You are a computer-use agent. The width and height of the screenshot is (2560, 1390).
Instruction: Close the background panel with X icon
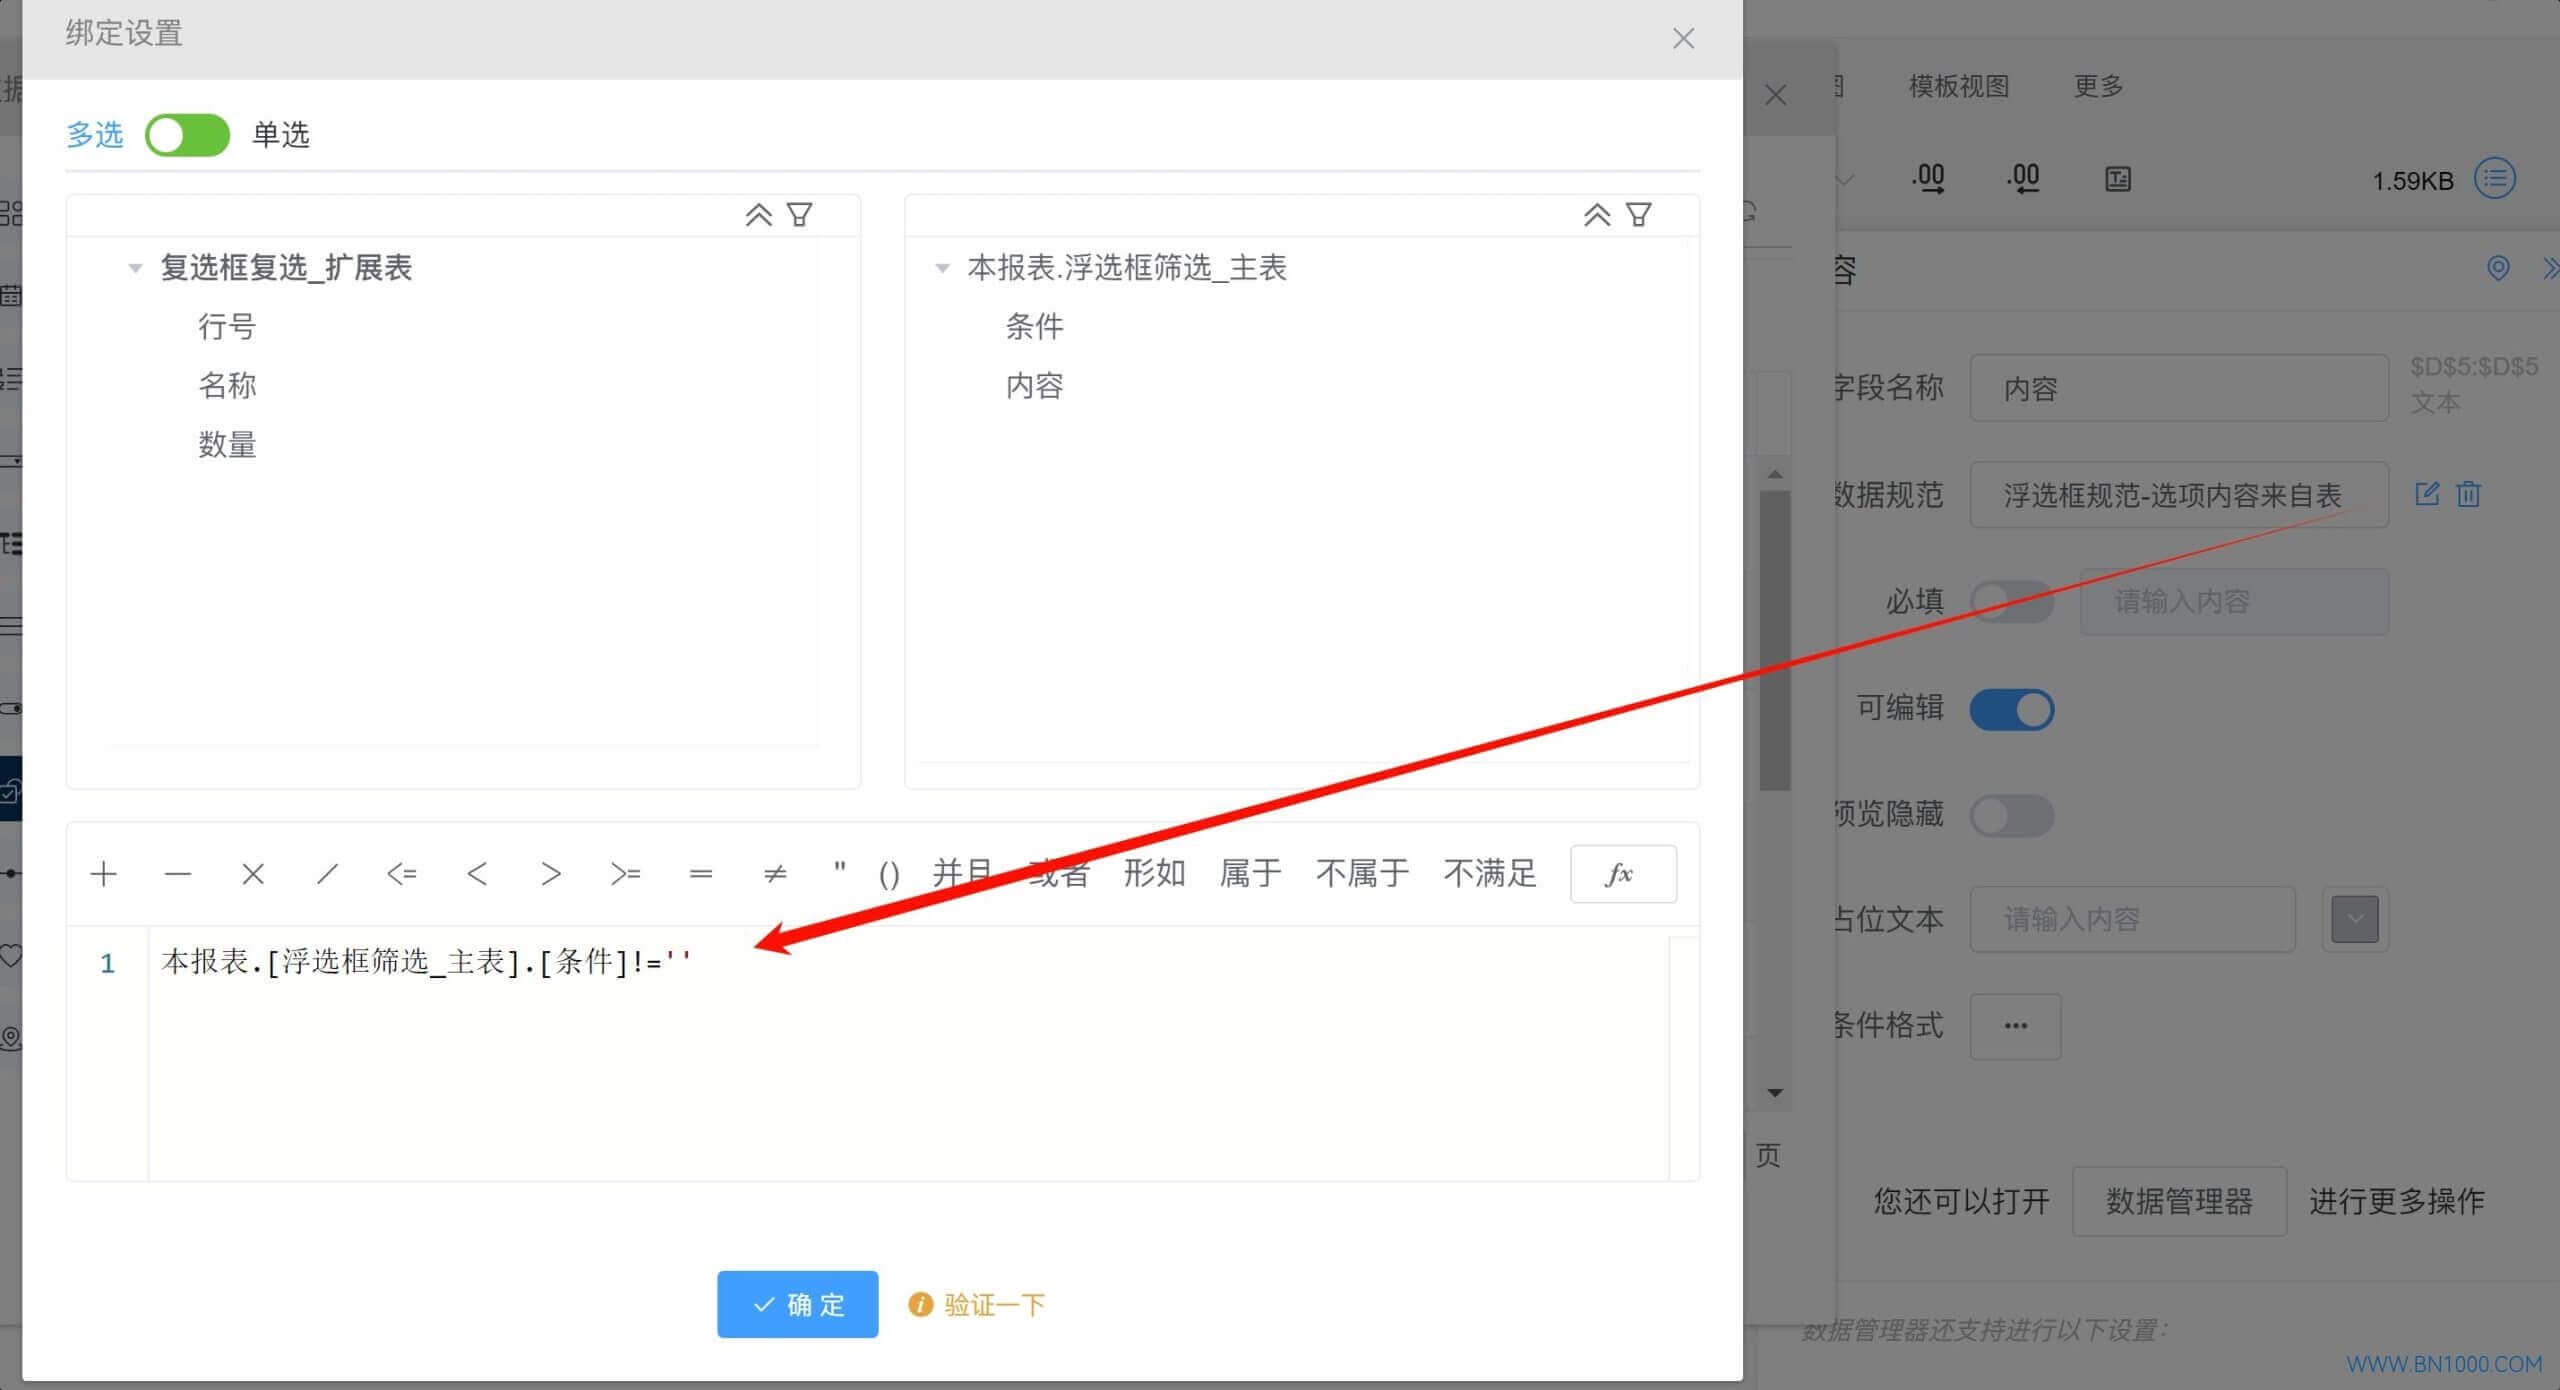coord(1776,95)
